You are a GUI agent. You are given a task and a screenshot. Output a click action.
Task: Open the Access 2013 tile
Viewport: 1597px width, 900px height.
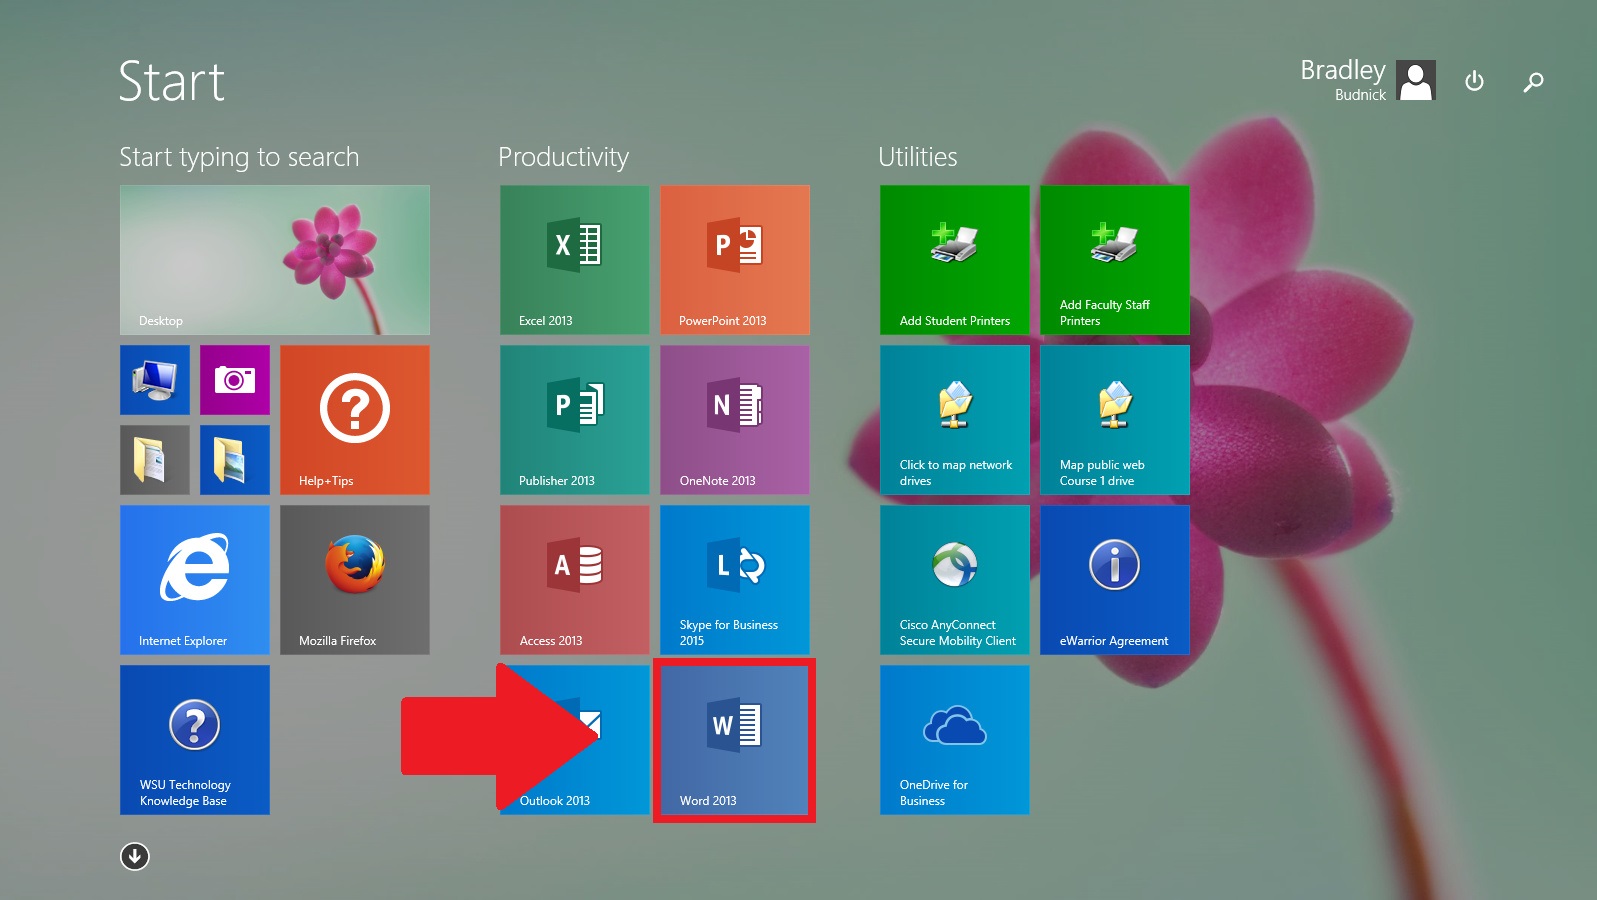coord(574,579)
